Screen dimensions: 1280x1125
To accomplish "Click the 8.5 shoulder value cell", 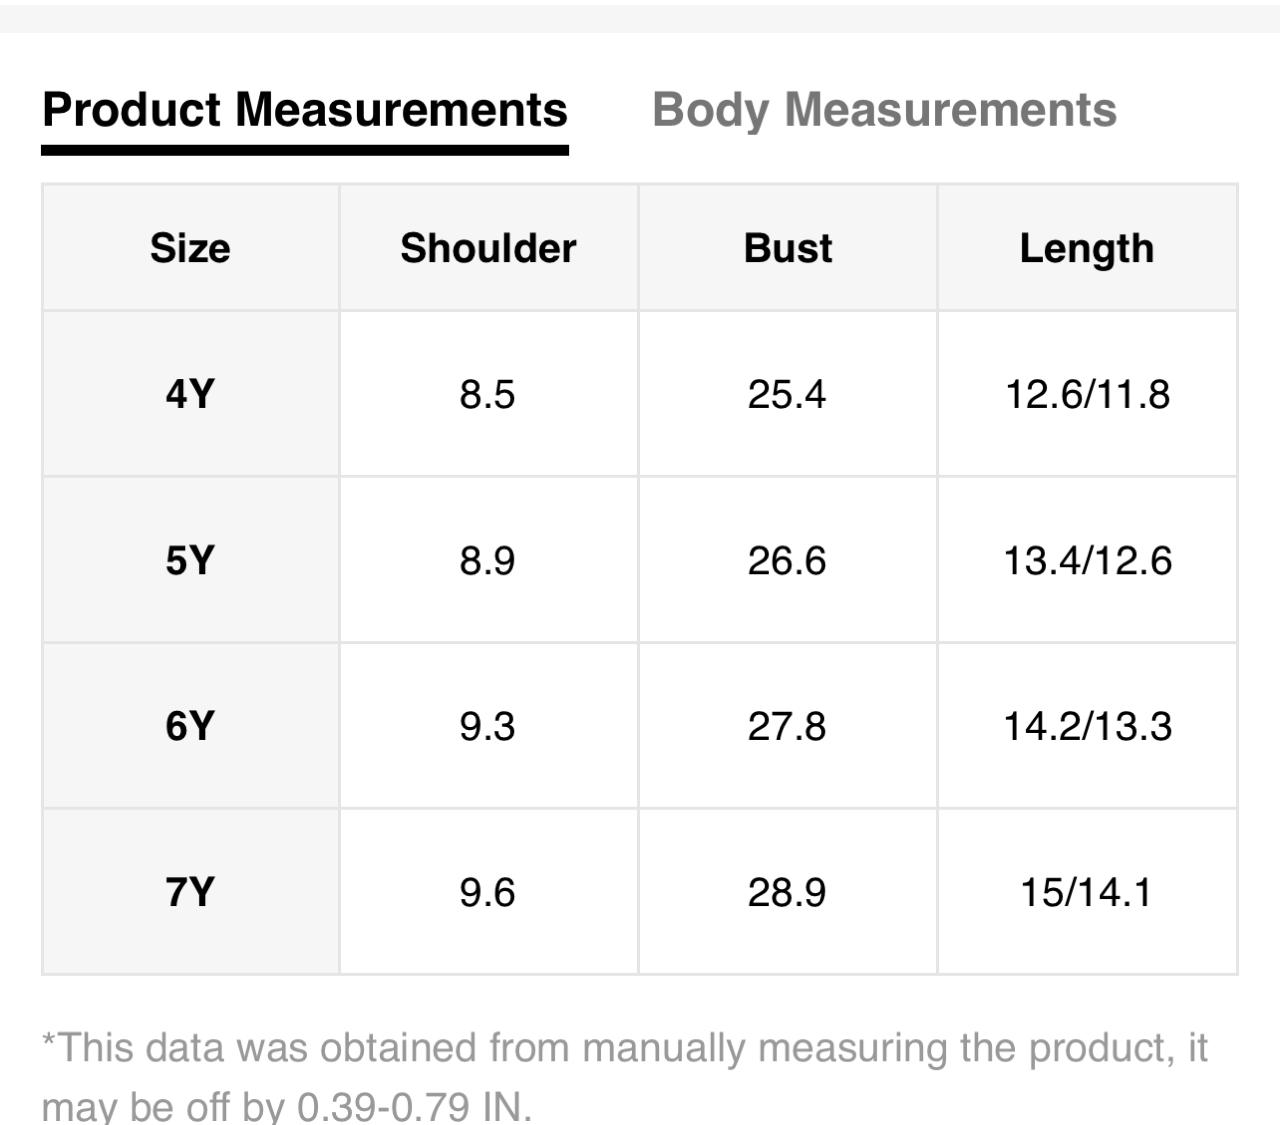I will (488, 394).
